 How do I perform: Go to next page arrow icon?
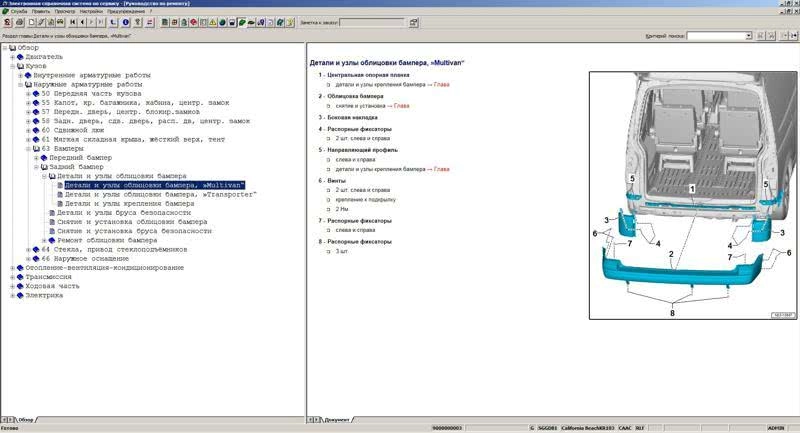tap(91, 22)
